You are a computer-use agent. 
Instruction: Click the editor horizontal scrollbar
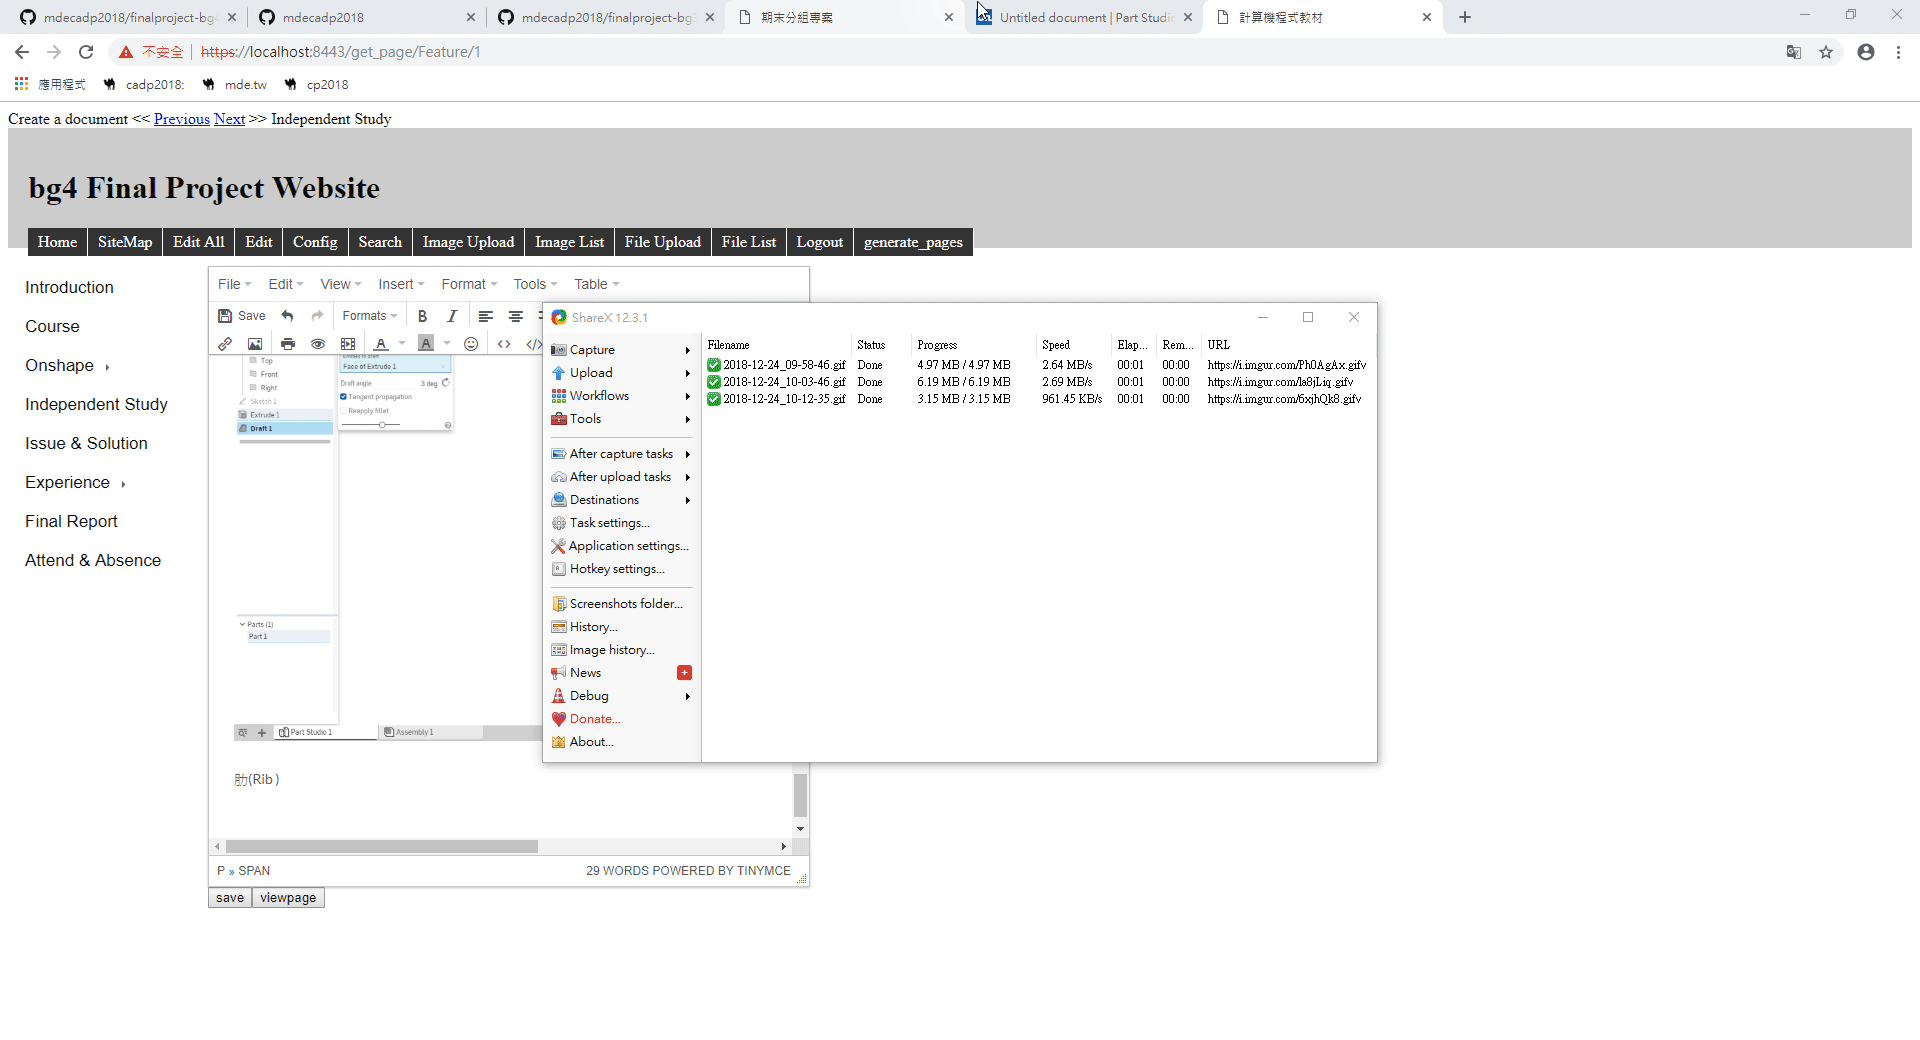point(382,846)
